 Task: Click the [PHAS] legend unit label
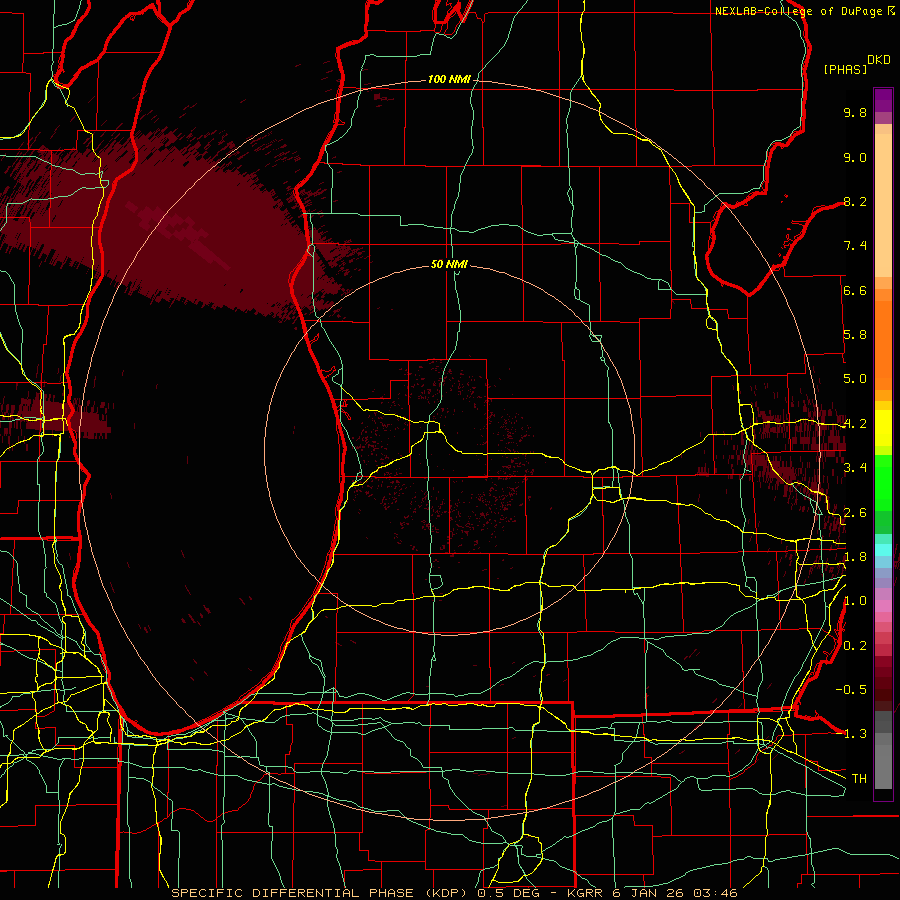(845, 69)
